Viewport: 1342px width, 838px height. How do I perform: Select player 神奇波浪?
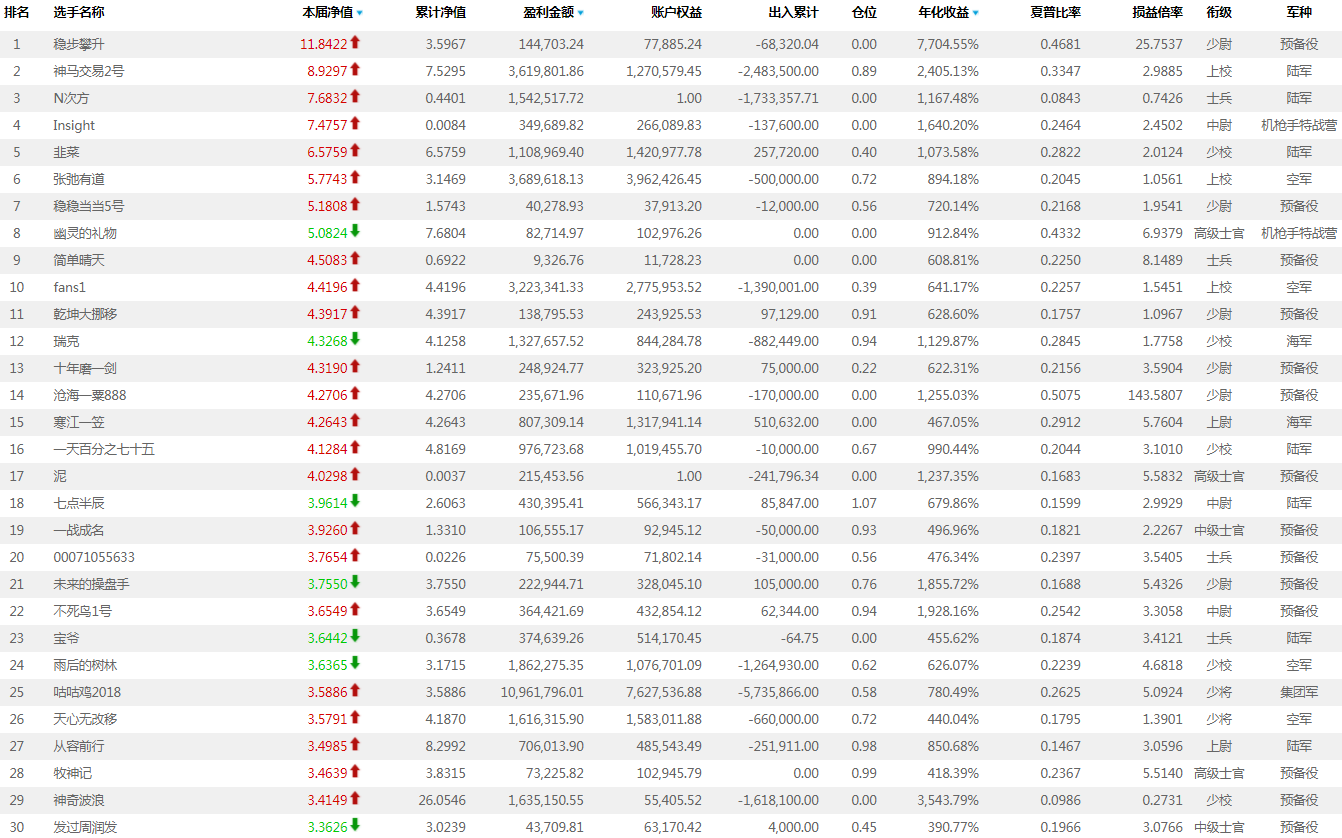[79, 800]
